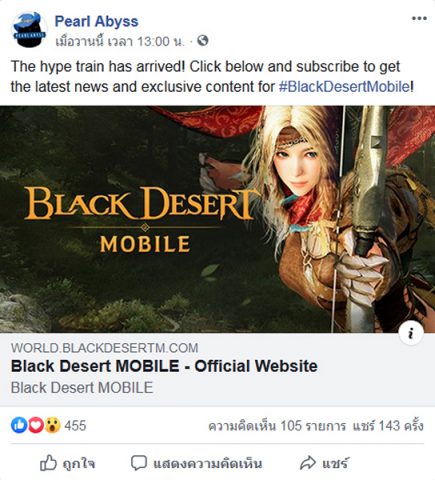Click the red heart reaction icon
Viewport: 435px width, 480px height.
(x=36, y=425)
